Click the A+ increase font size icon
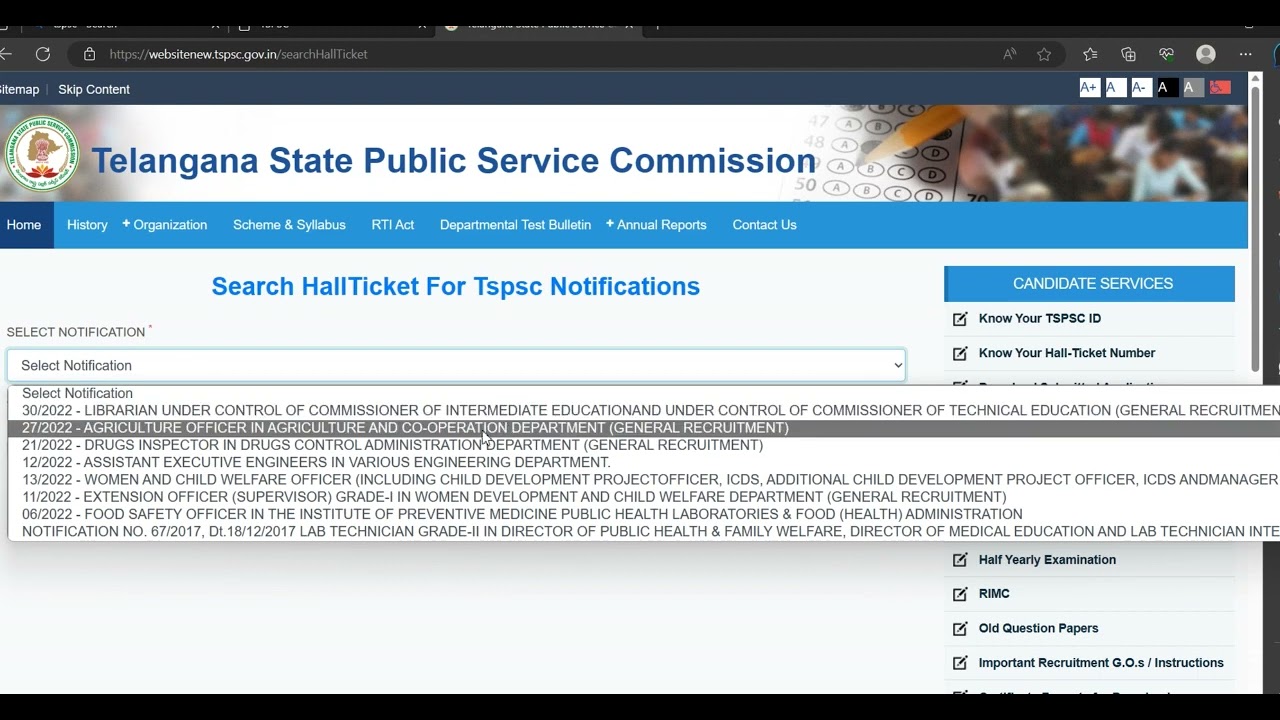 1089,88
